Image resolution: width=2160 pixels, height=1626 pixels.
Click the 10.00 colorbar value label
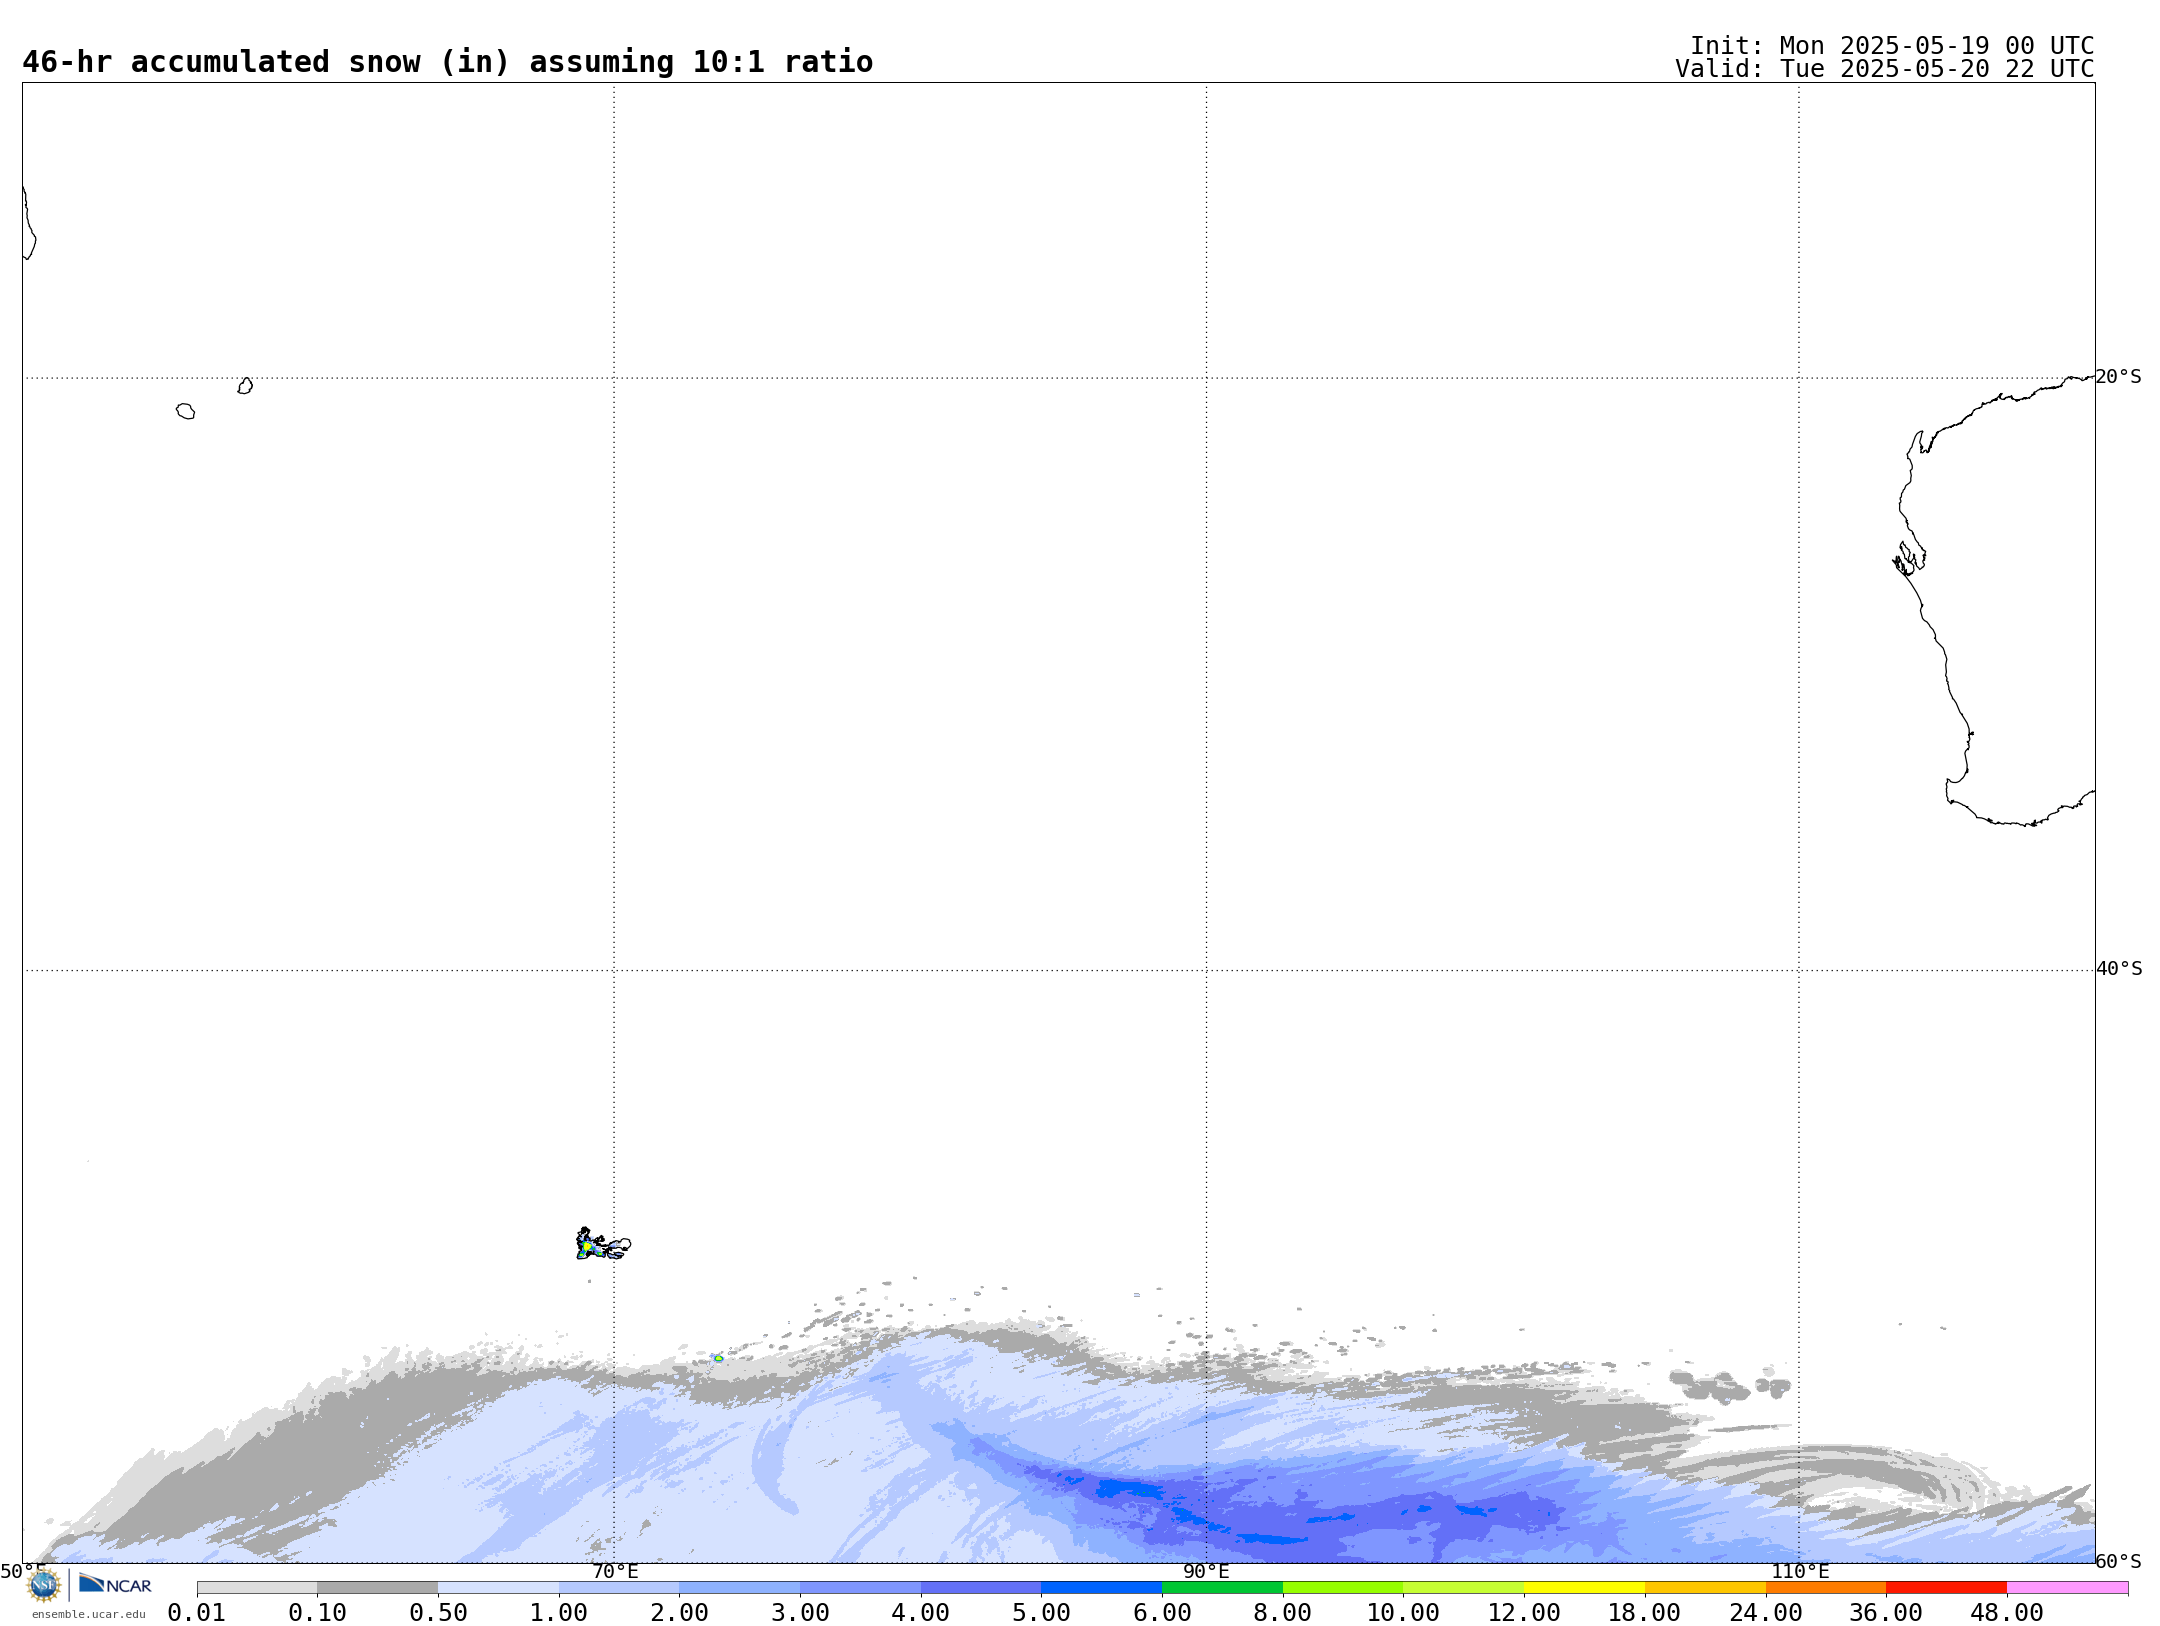tap(1403, 1613)
